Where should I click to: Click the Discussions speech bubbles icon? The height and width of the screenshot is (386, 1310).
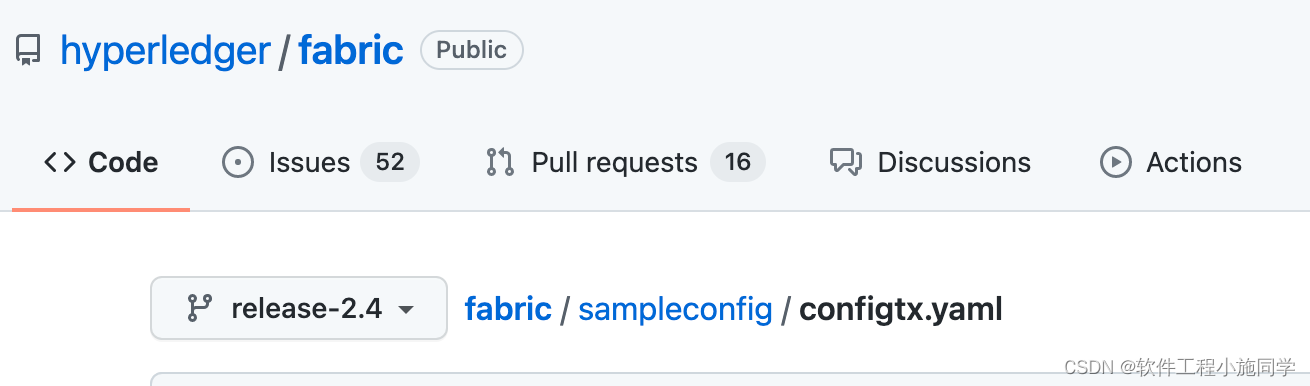846,162
